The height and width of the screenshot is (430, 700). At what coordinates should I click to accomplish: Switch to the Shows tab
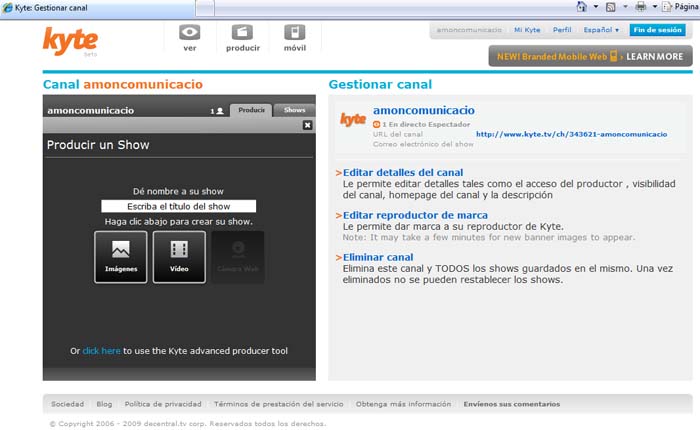coord(294,110)
